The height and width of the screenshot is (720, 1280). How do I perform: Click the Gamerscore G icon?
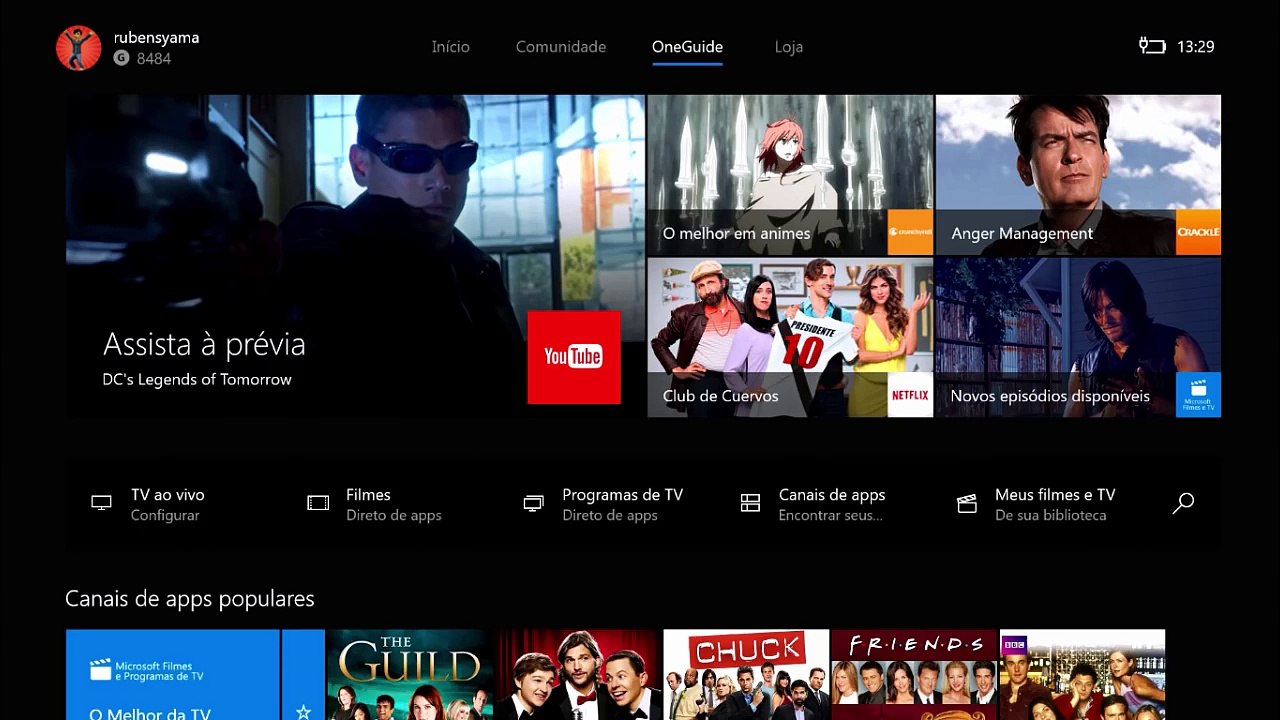121,59
